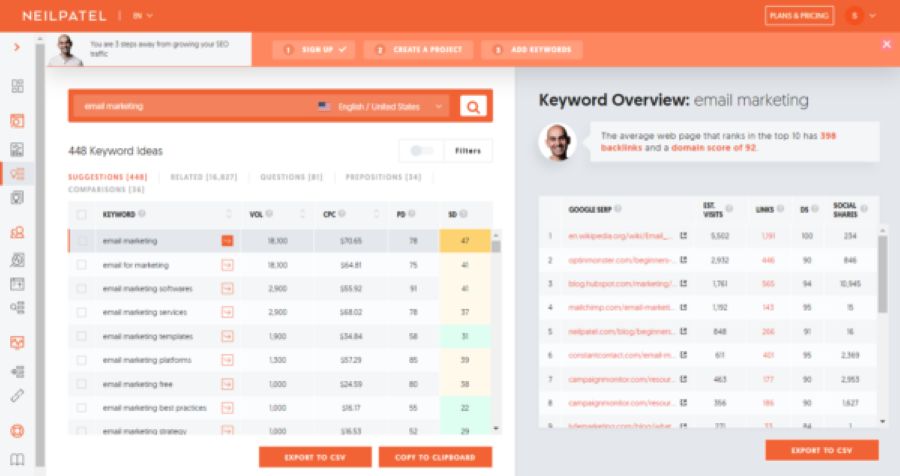Viewport: 900px width, 476px height.
Task: Click arrow icon for 'email marketing templates' row
Action: (x=227, y=336)
